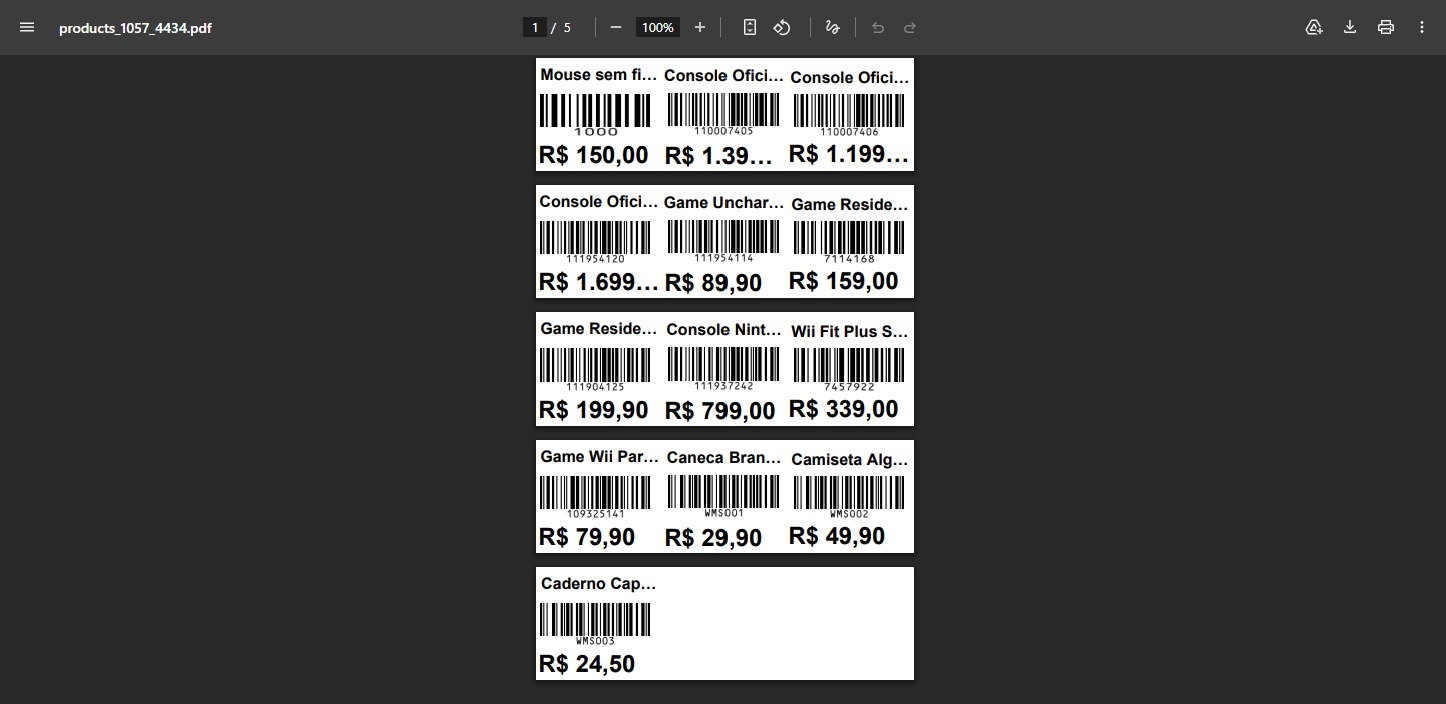Print the PDF document
This screenshot has height=704, width=1446.
coord(1386,27)
